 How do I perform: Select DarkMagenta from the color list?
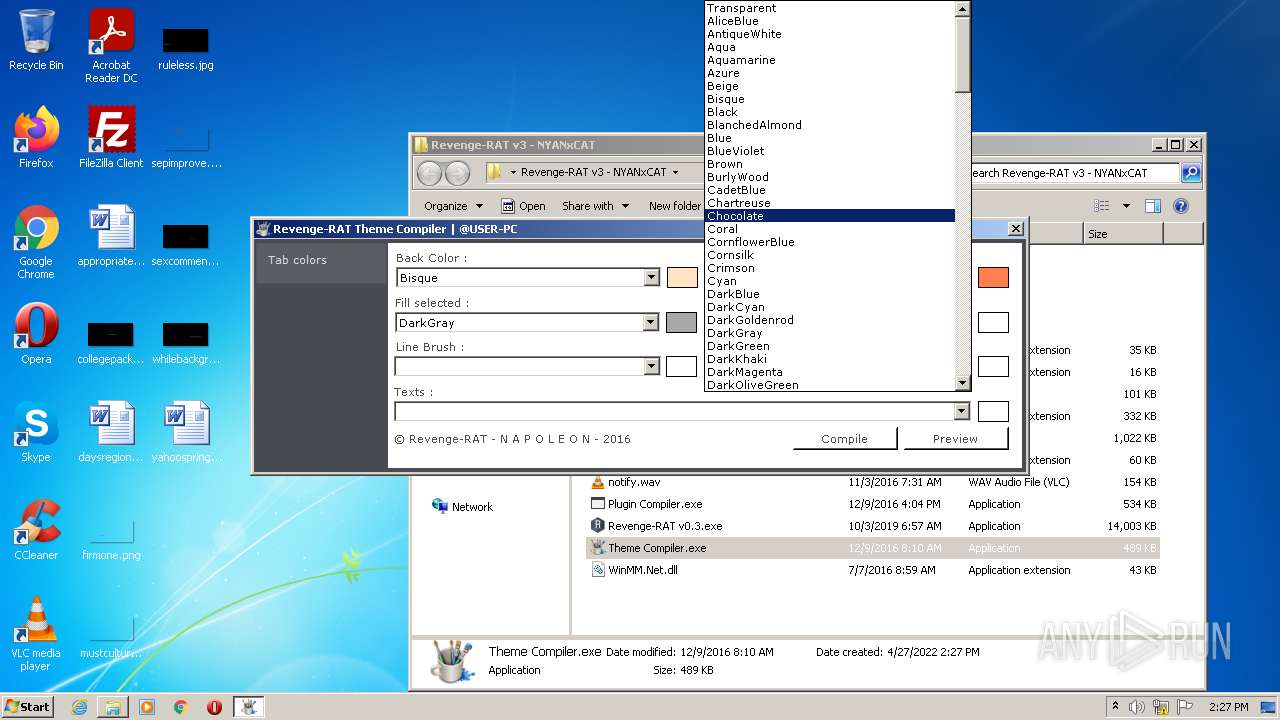[830, 372]
